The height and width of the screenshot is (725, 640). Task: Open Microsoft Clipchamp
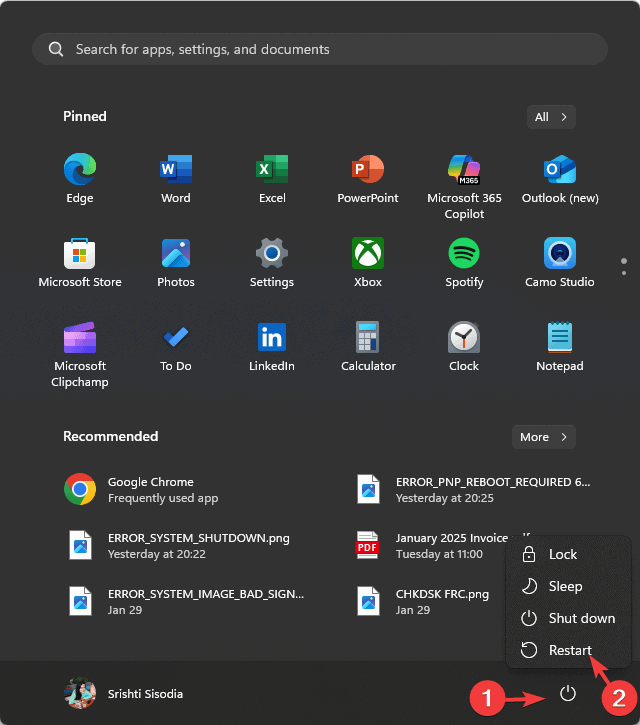80,354
